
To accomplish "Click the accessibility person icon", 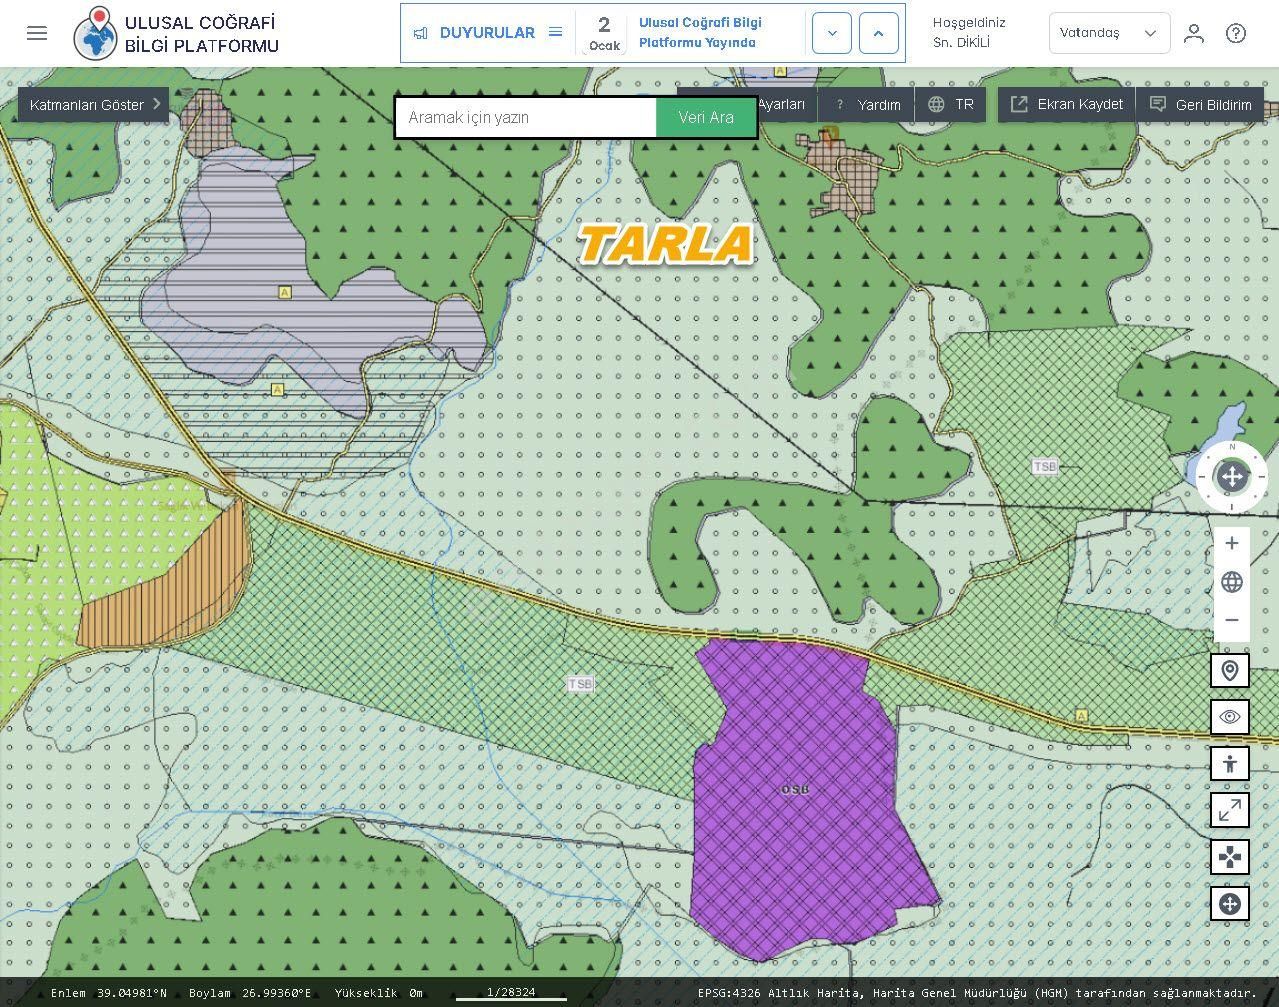I will point(1230,764).
